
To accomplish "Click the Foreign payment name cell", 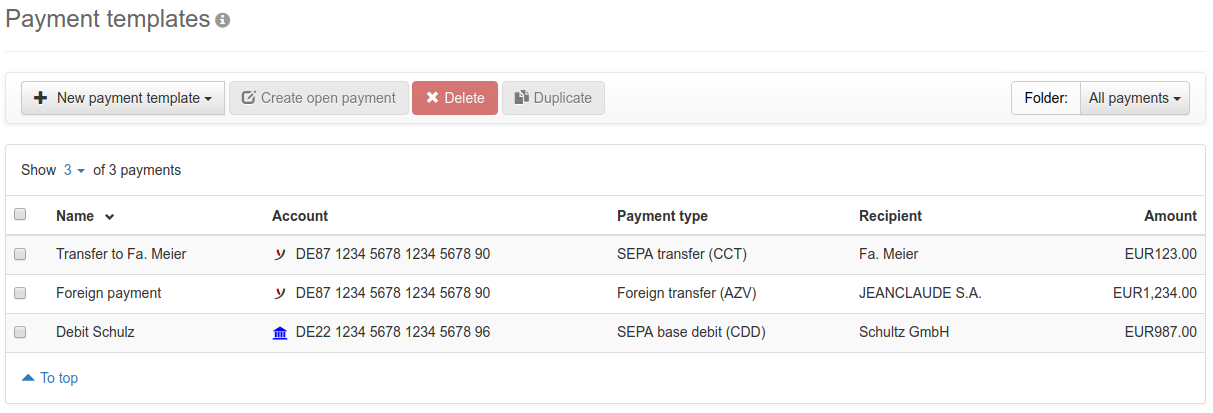I will pyautogui.click(x=108, y=293).
